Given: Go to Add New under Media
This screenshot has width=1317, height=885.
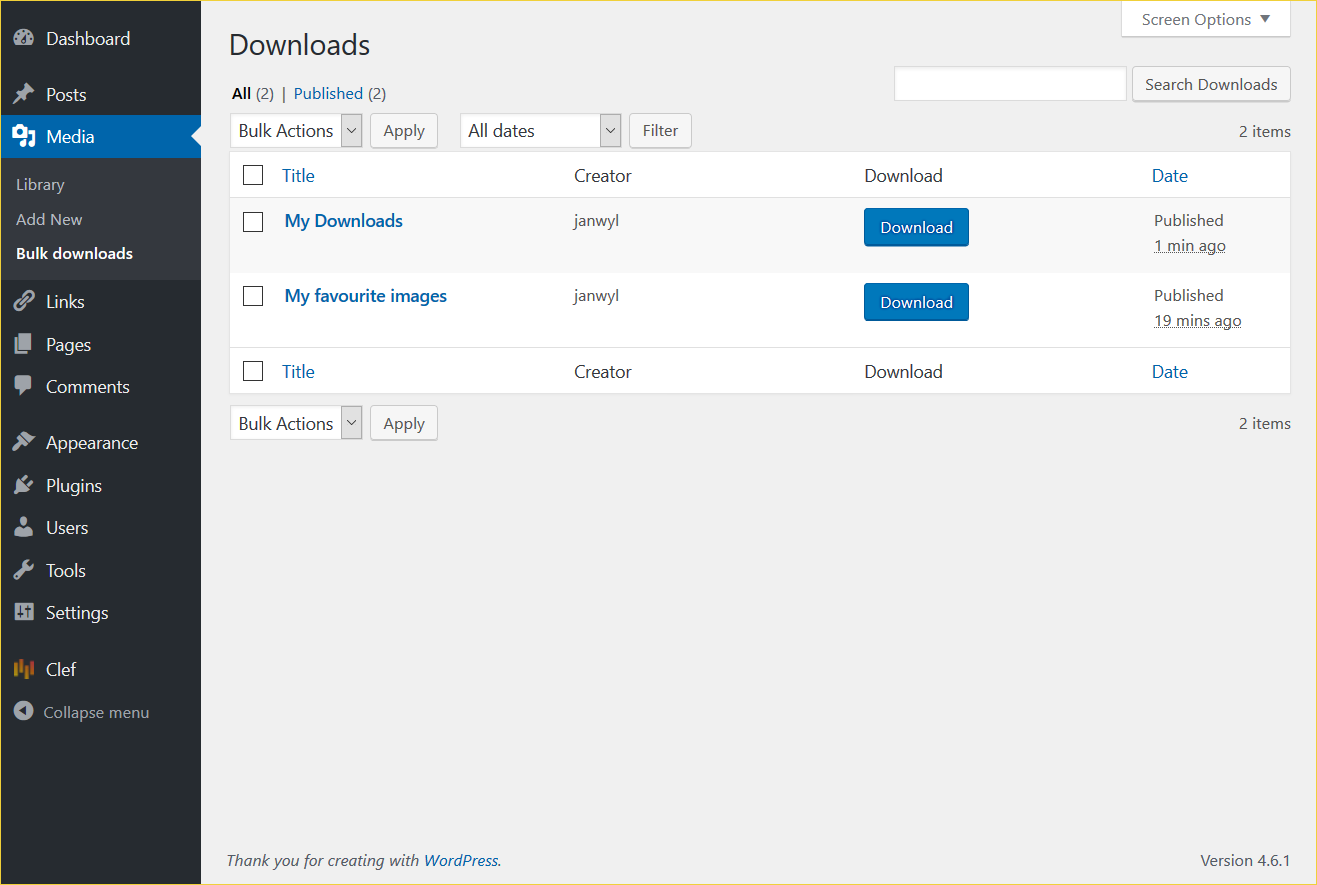Looking at the screenshot, I should point(49,220).
